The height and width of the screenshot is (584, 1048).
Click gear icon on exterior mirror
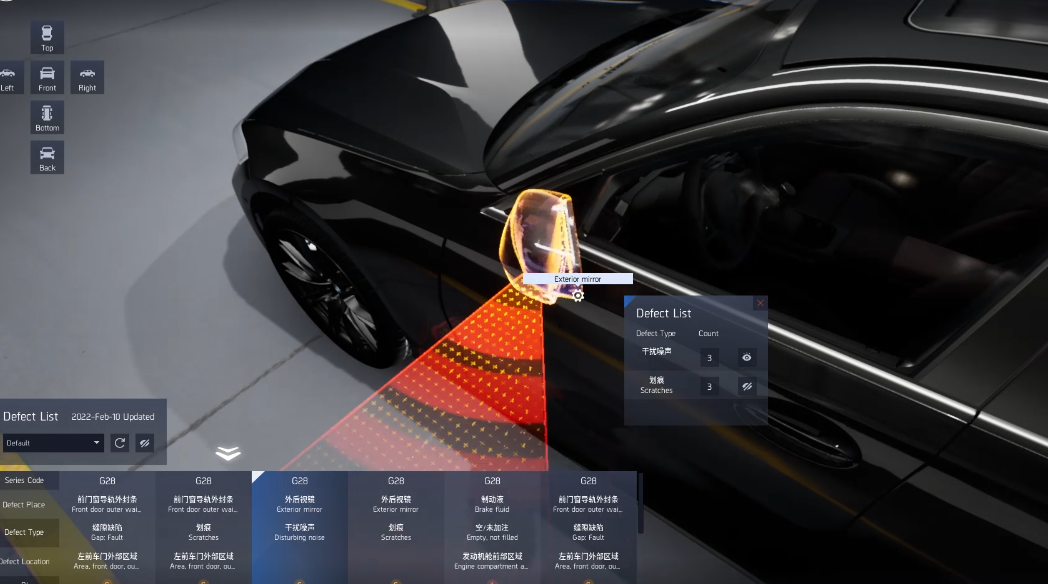coord(578,295)
